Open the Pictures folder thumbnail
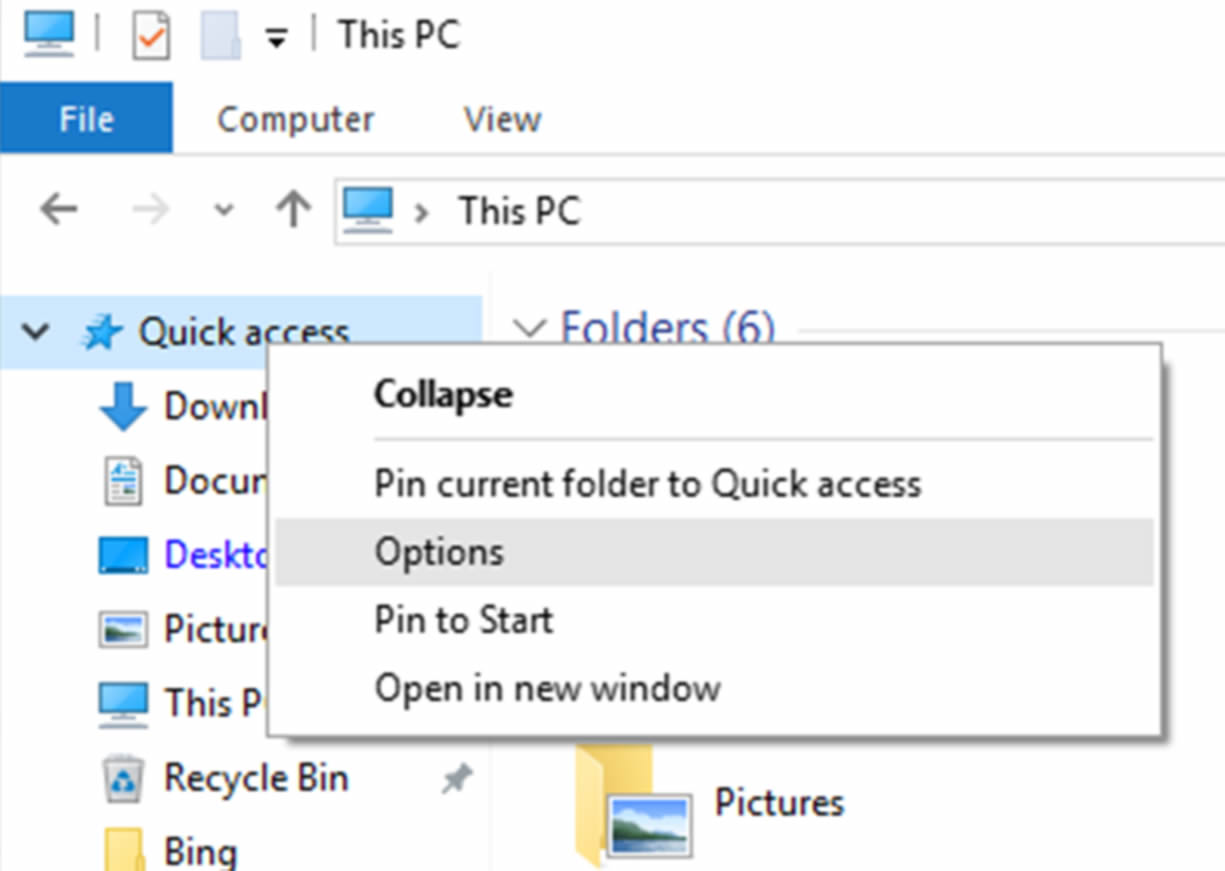This screenshot has height=871, width=1225. click(633, 808)
